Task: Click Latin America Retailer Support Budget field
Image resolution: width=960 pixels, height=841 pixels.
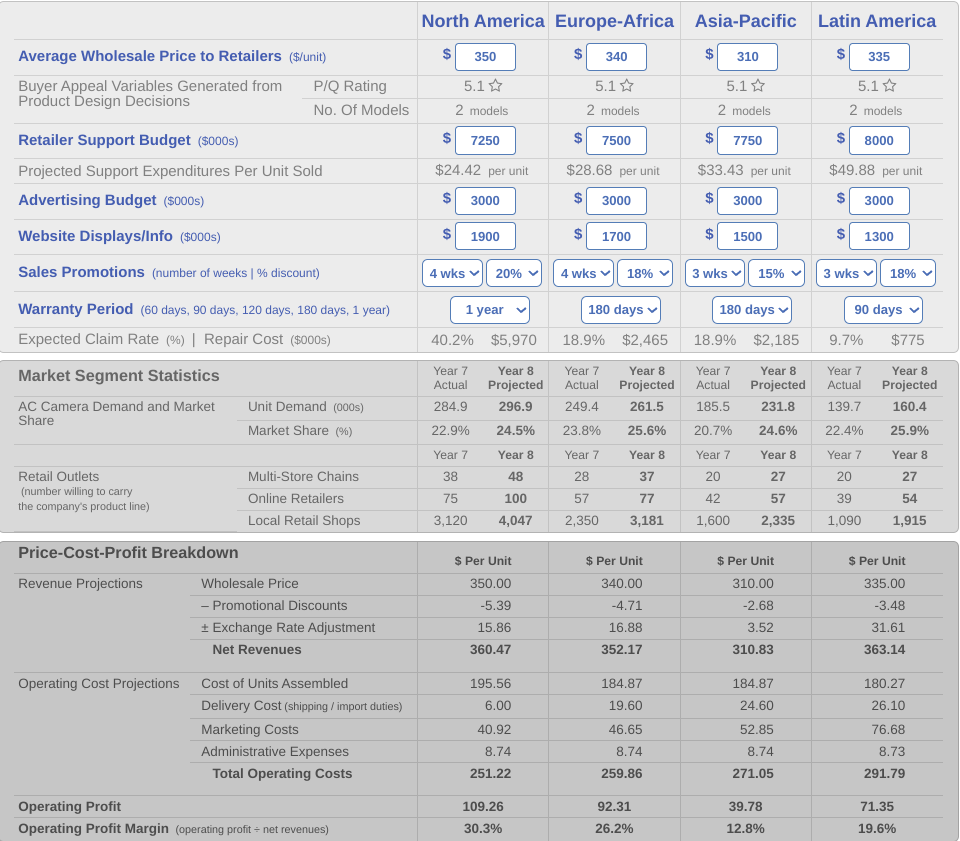Action: (x=879, y=141)
